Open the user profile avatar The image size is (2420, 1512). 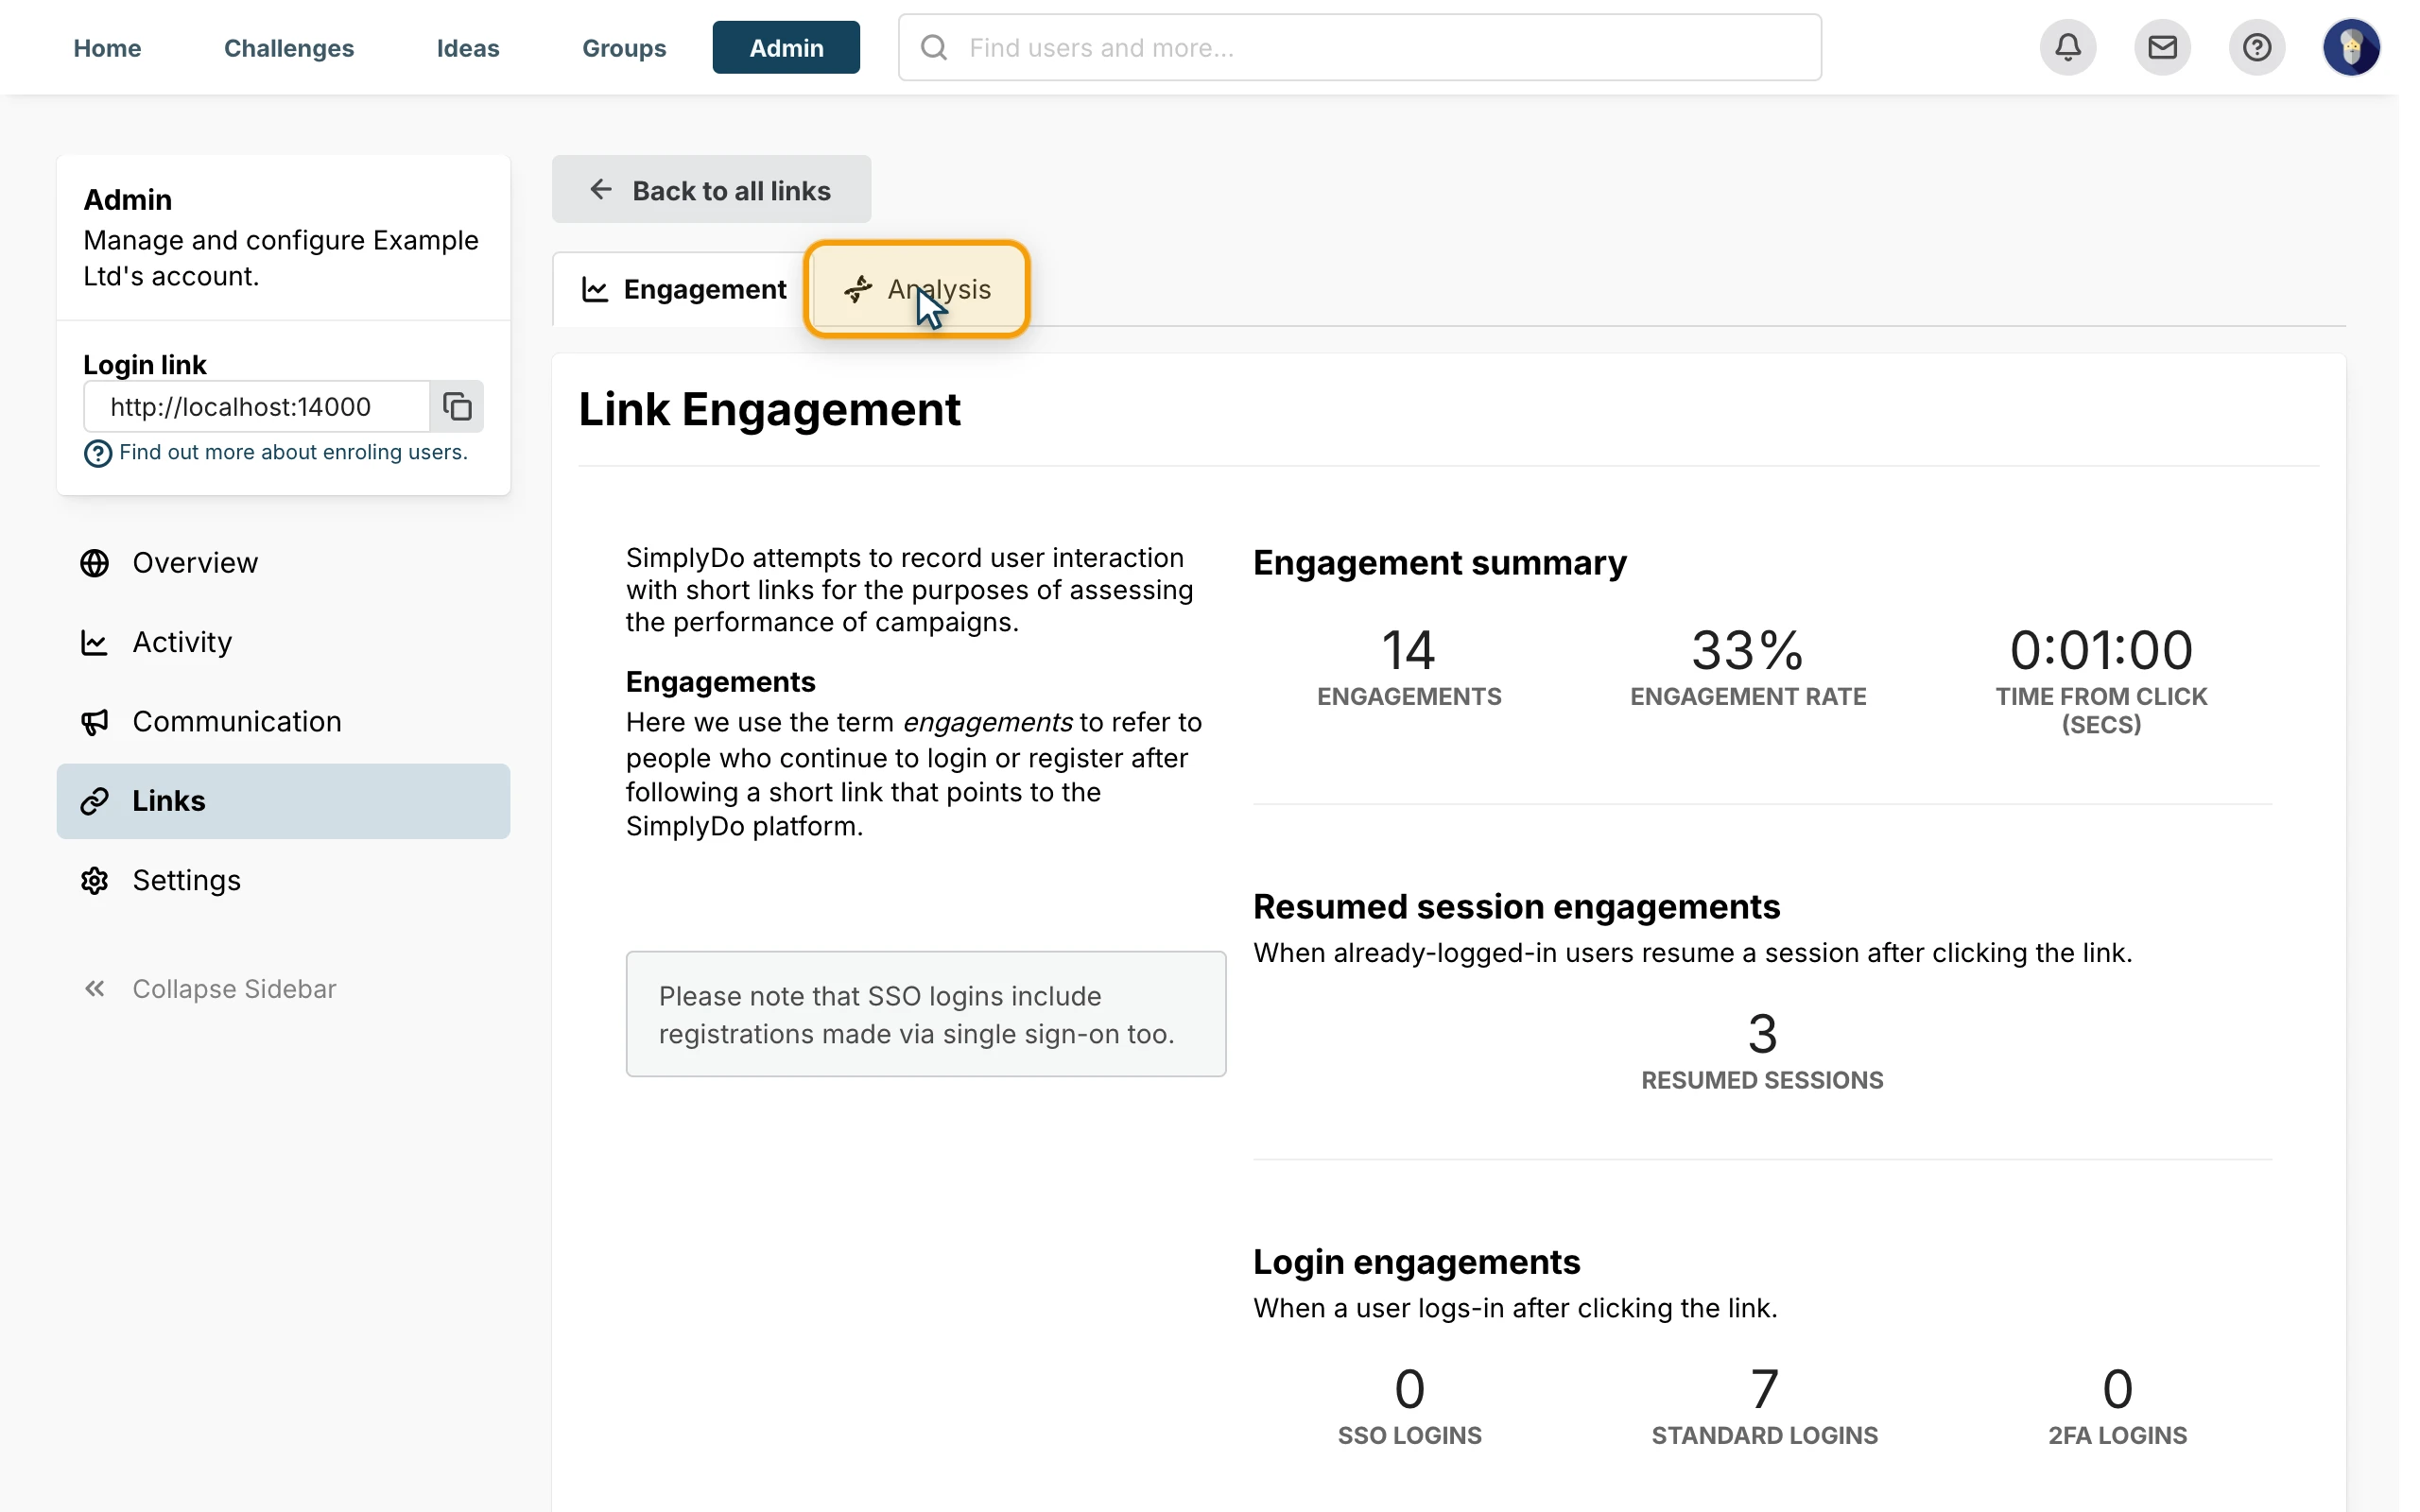point(2351,47)
